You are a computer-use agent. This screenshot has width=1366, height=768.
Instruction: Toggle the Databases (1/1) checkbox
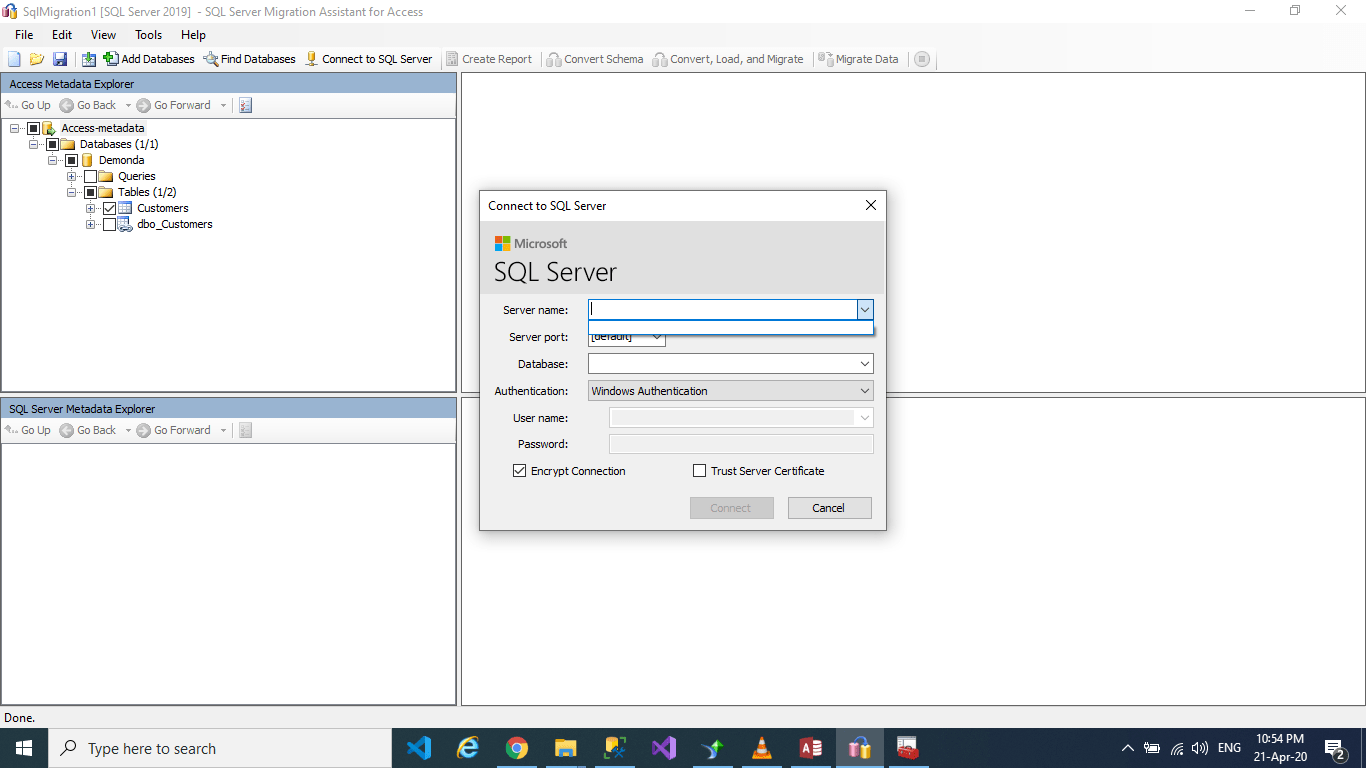pos(52,144)
